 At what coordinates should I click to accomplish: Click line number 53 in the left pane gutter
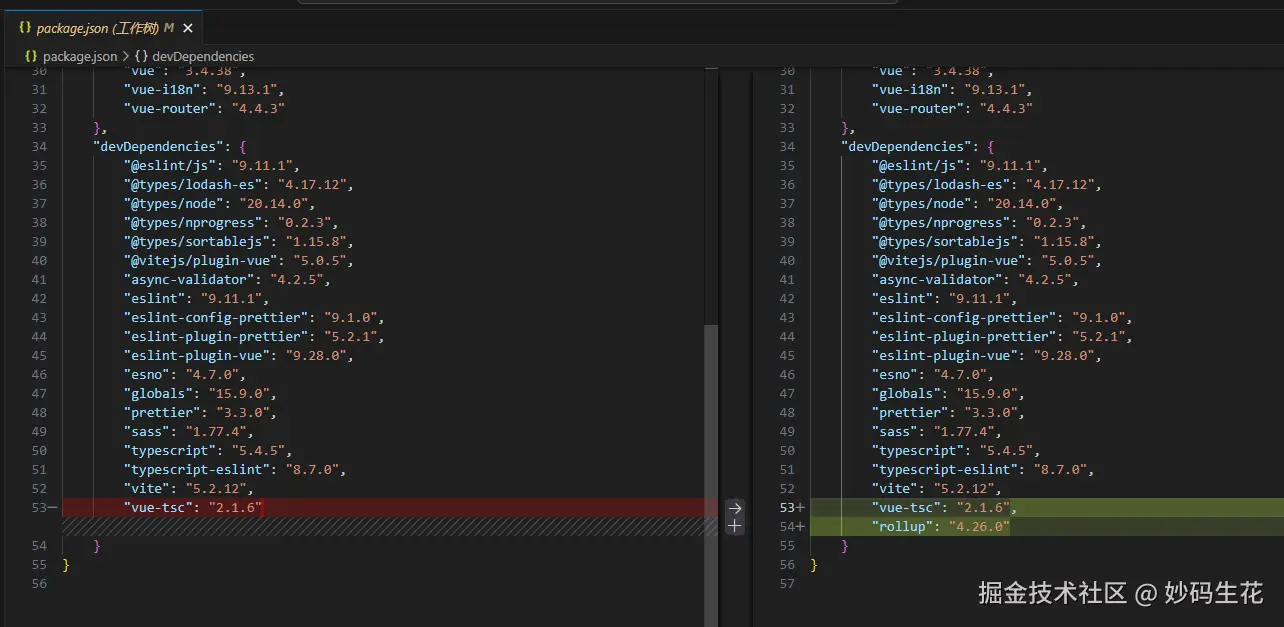39,508
